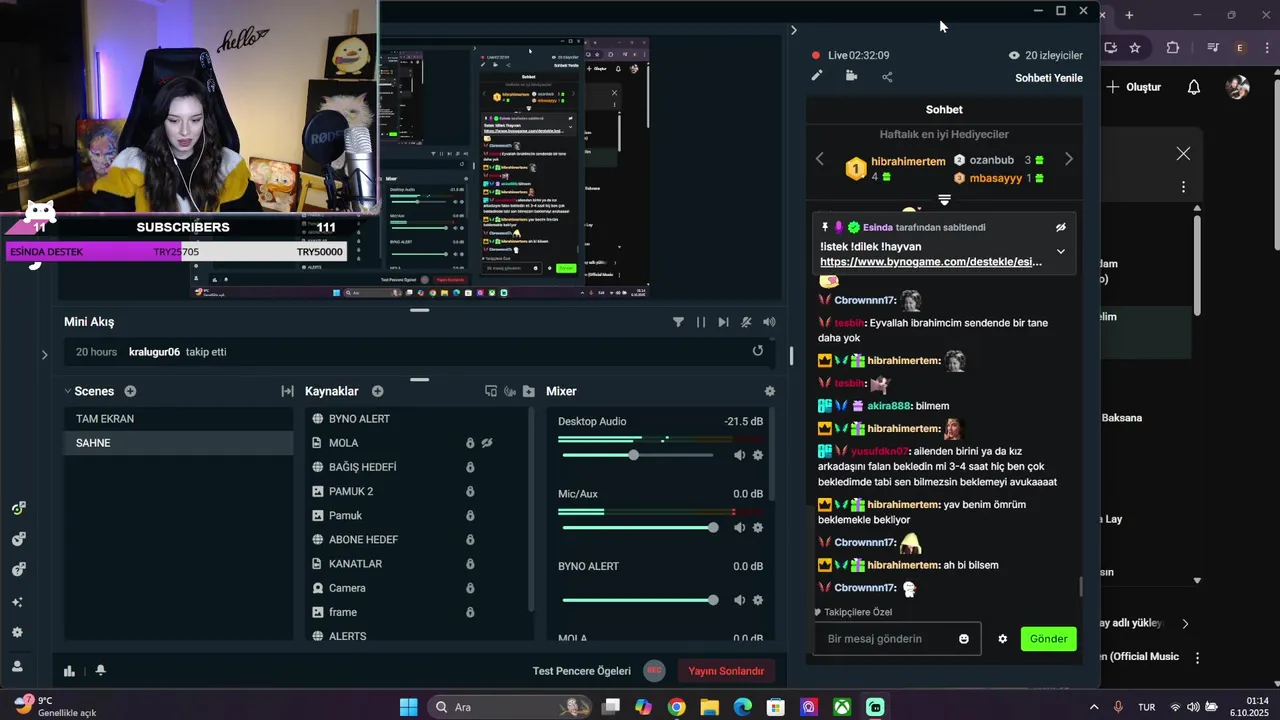The height and width of the screenshot is (720, 1280).
Task: Click Yayını Sonlandır to end stream
Action: (x=726, y=671)
